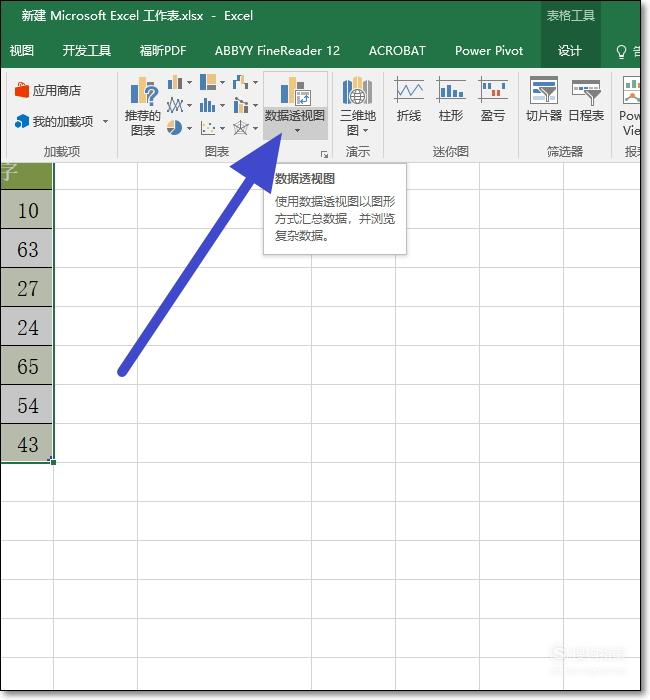Screen dimensions: 650x700
Task: Open the 应用商店 add-in store
Action: coord(47,91)
